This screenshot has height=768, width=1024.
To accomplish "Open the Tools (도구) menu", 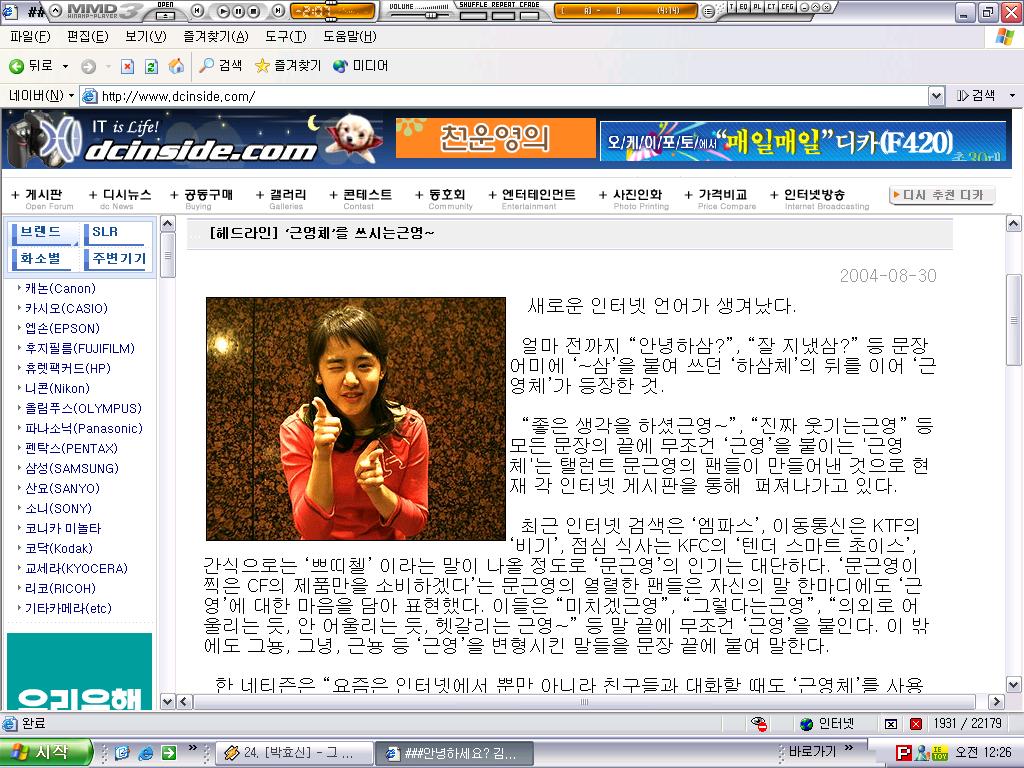I will coord(285,37).
